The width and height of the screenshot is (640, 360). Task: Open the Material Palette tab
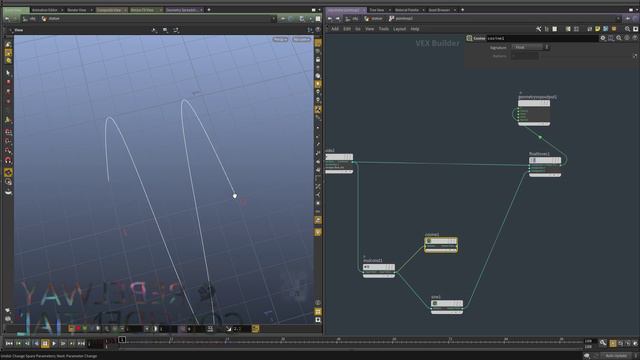pyautogui.click(x=407, y=10)
